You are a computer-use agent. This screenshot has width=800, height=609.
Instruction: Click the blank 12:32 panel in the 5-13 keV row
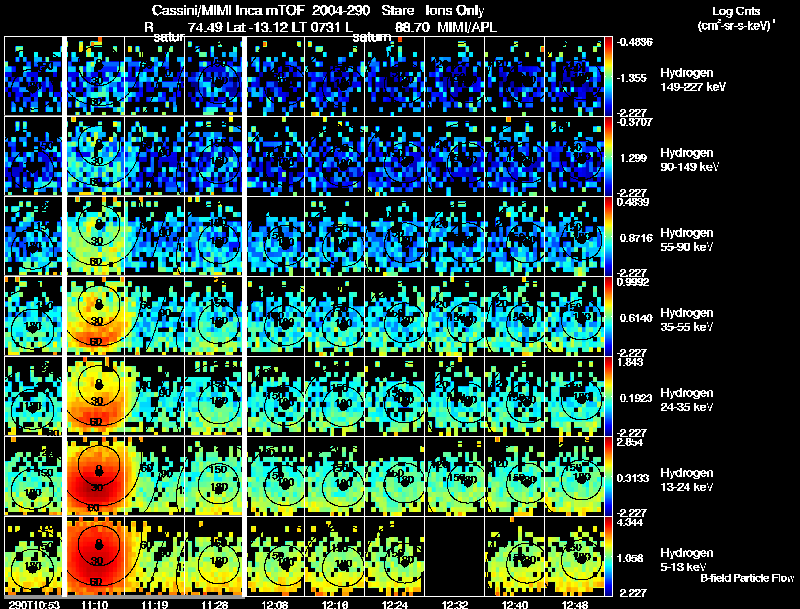pos(455,556)
